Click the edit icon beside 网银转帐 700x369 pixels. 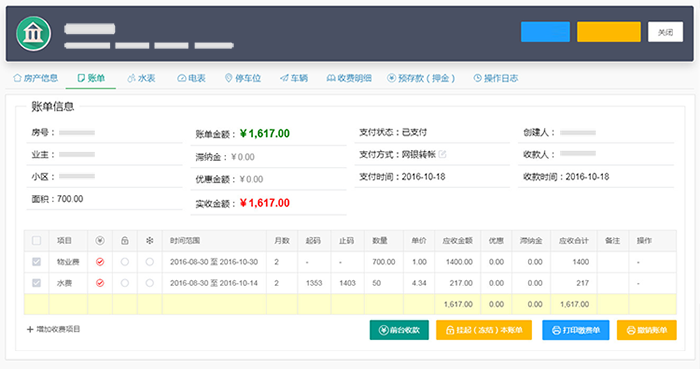click(x=442, y=154)
